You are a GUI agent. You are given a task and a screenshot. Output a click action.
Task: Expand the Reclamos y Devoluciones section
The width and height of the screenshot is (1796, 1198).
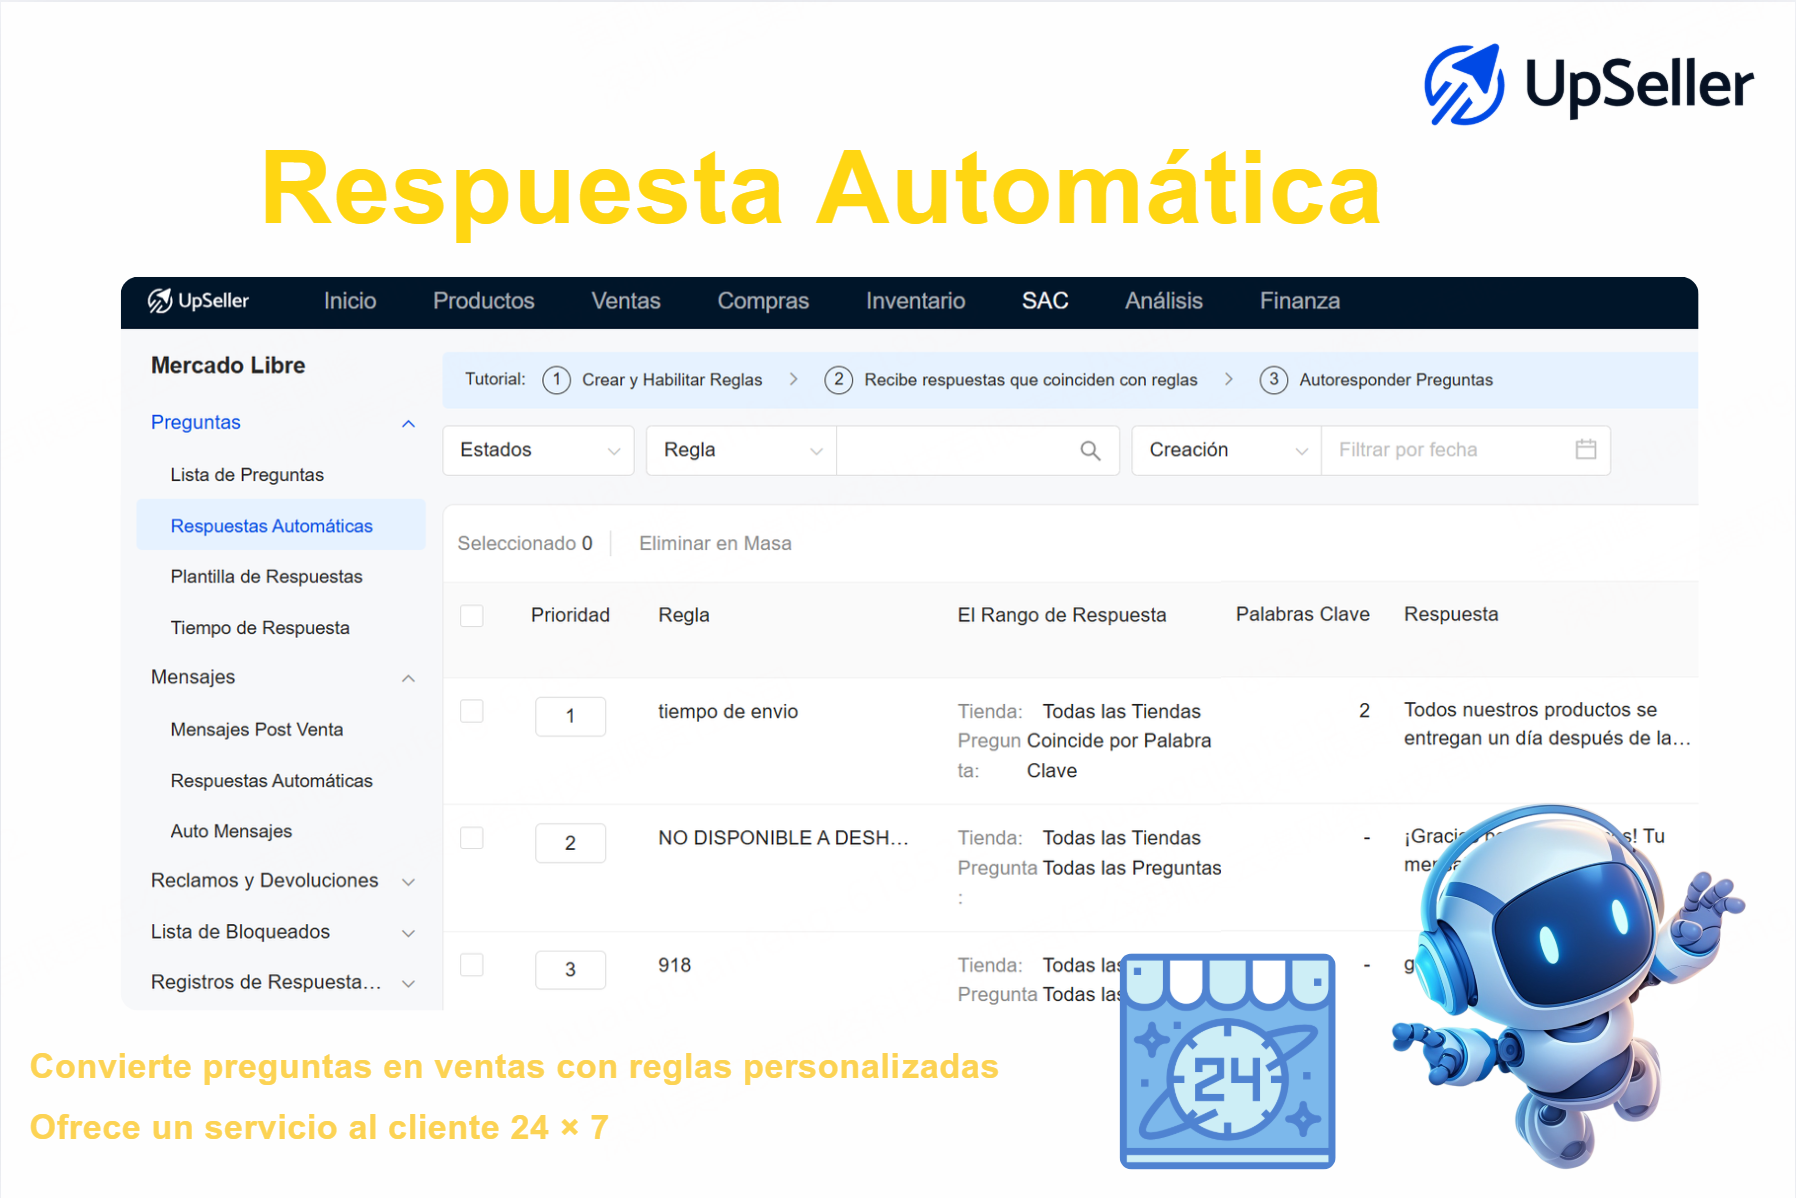408,882
